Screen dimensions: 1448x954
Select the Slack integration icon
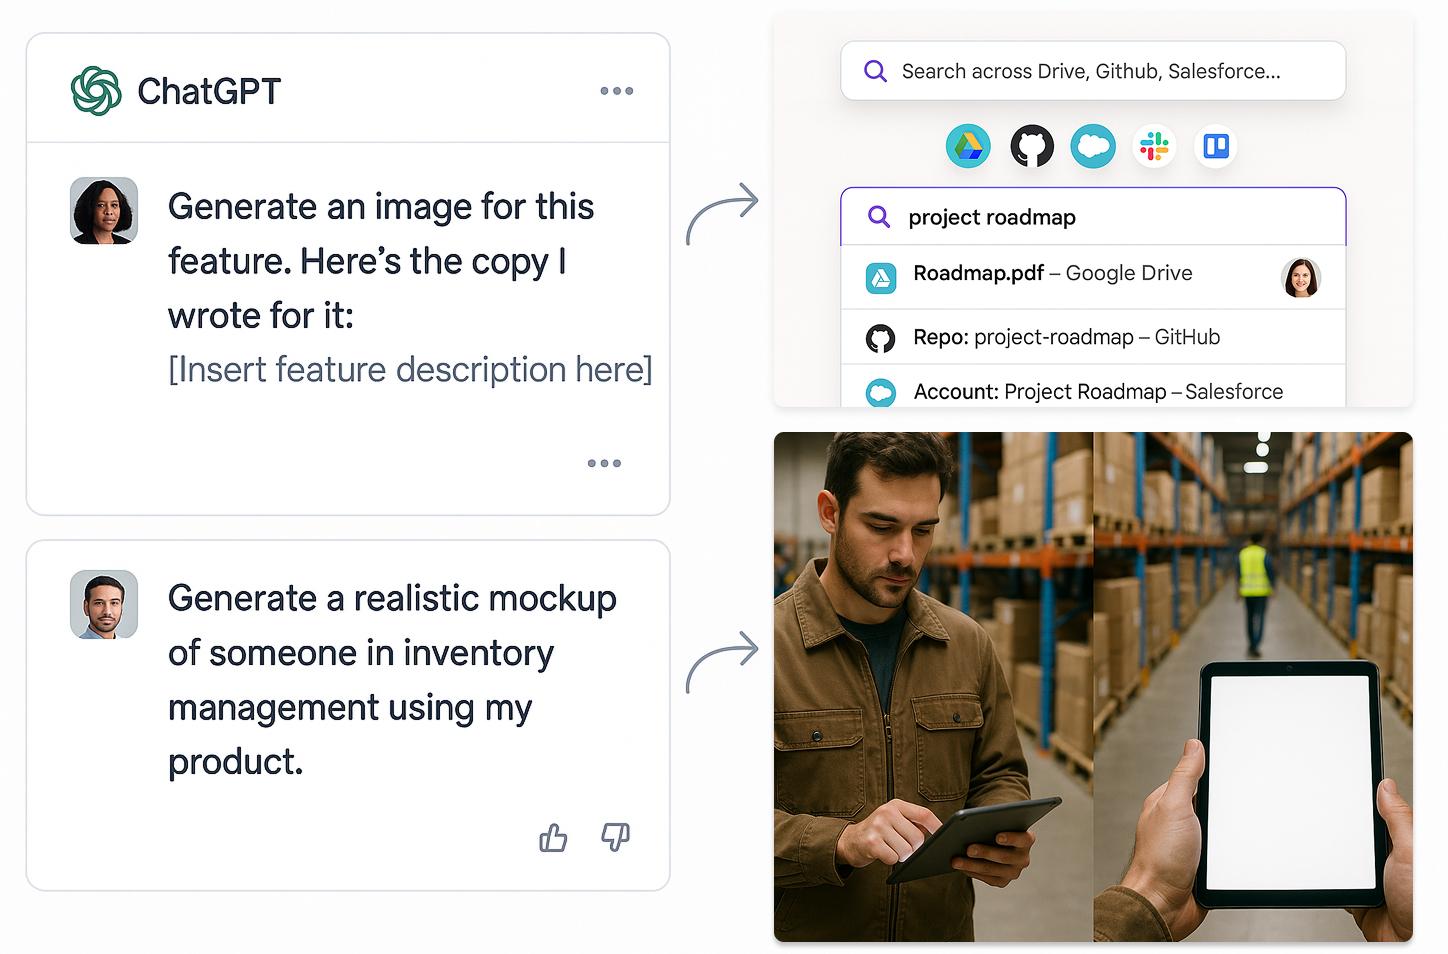pos(1154,147)
